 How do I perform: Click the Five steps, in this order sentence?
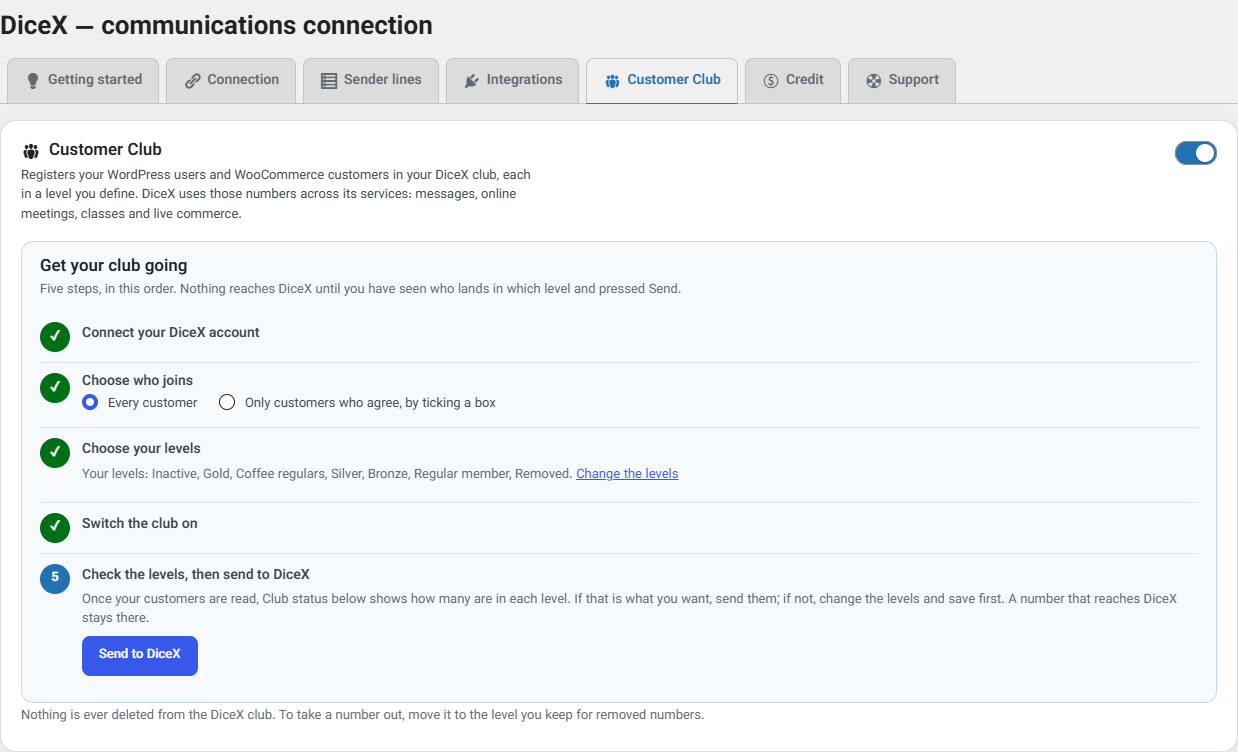360,289
